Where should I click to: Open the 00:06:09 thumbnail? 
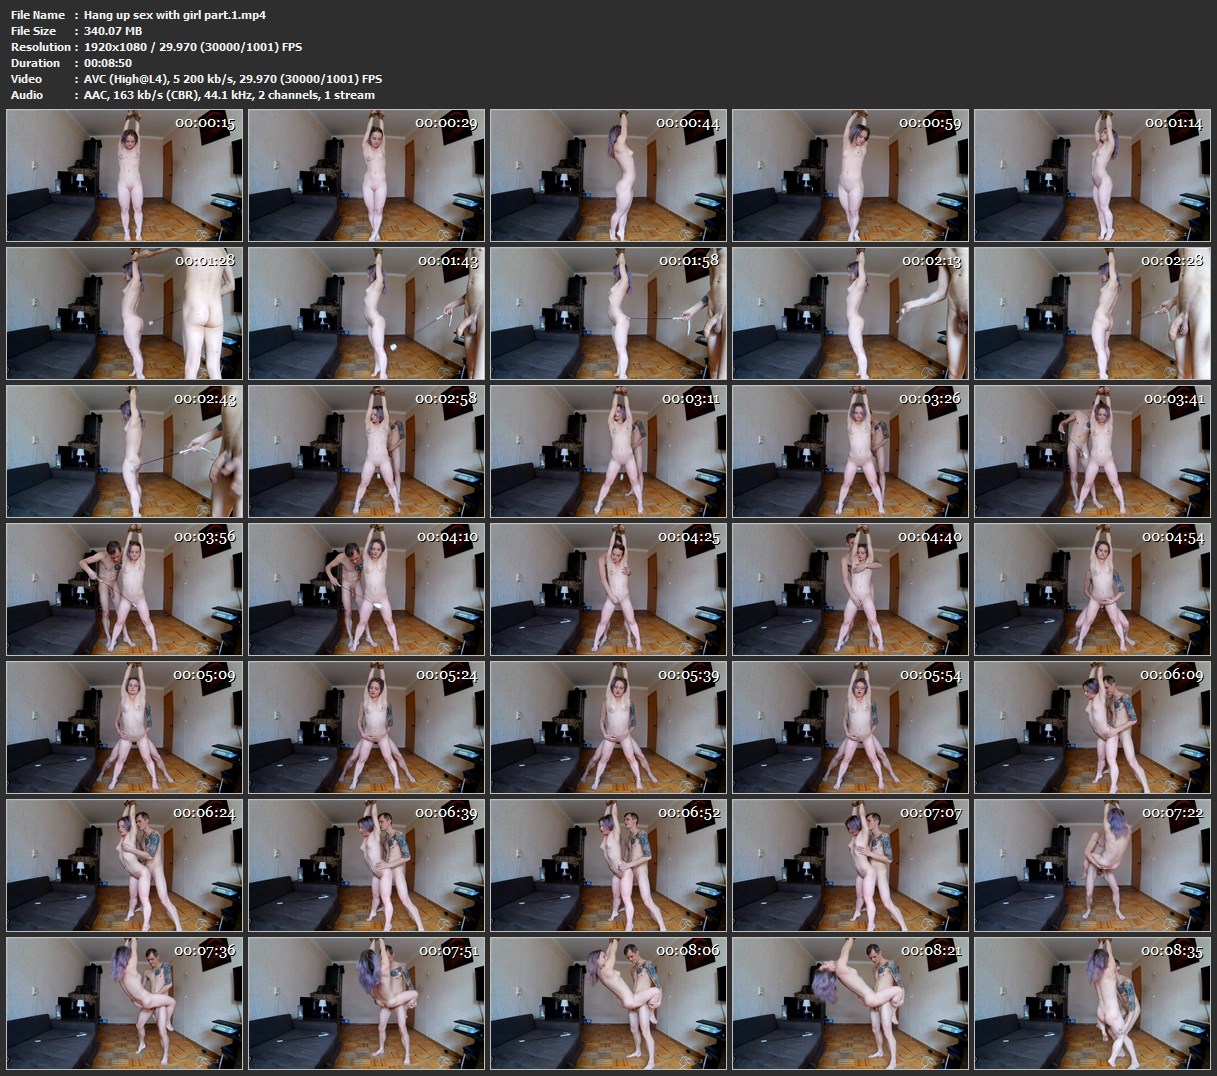click(1092, 727)
